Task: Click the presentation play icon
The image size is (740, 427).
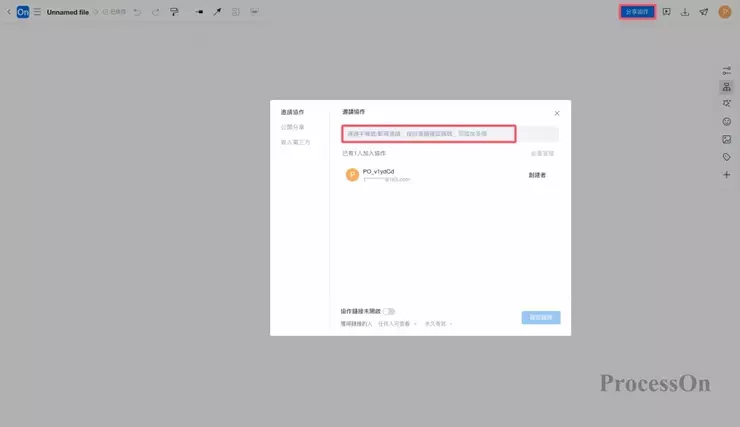Action: pyautogui.click(x=667, y=12)
